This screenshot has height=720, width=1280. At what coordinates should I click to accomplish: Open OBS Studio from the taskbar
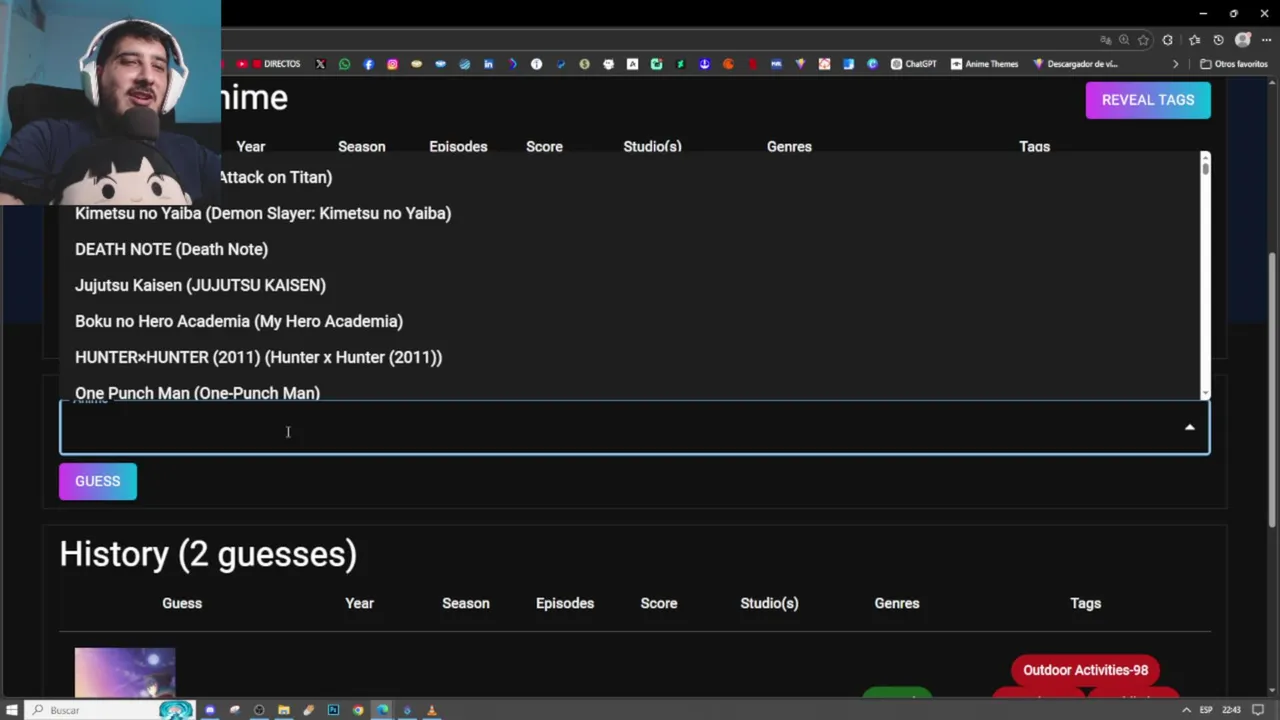[x=259, y=710]
